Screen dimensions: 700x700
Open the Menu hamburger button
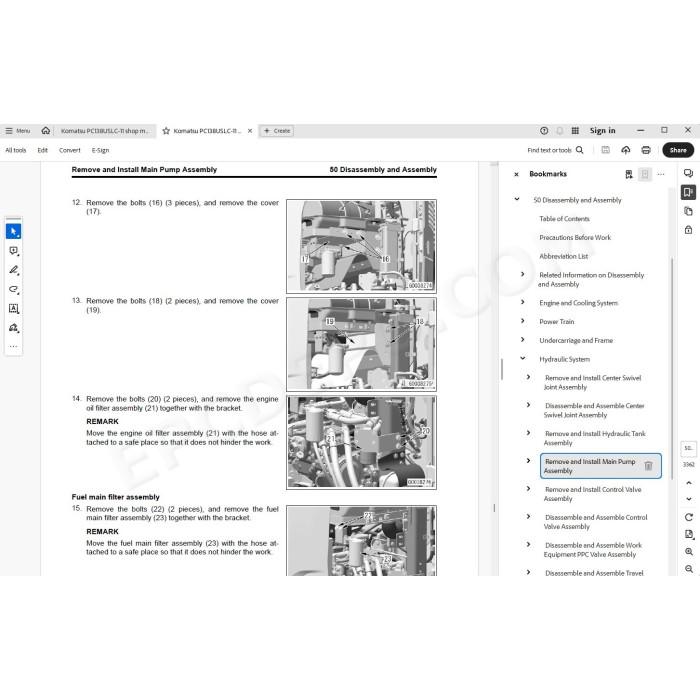[x=18, y=131]
